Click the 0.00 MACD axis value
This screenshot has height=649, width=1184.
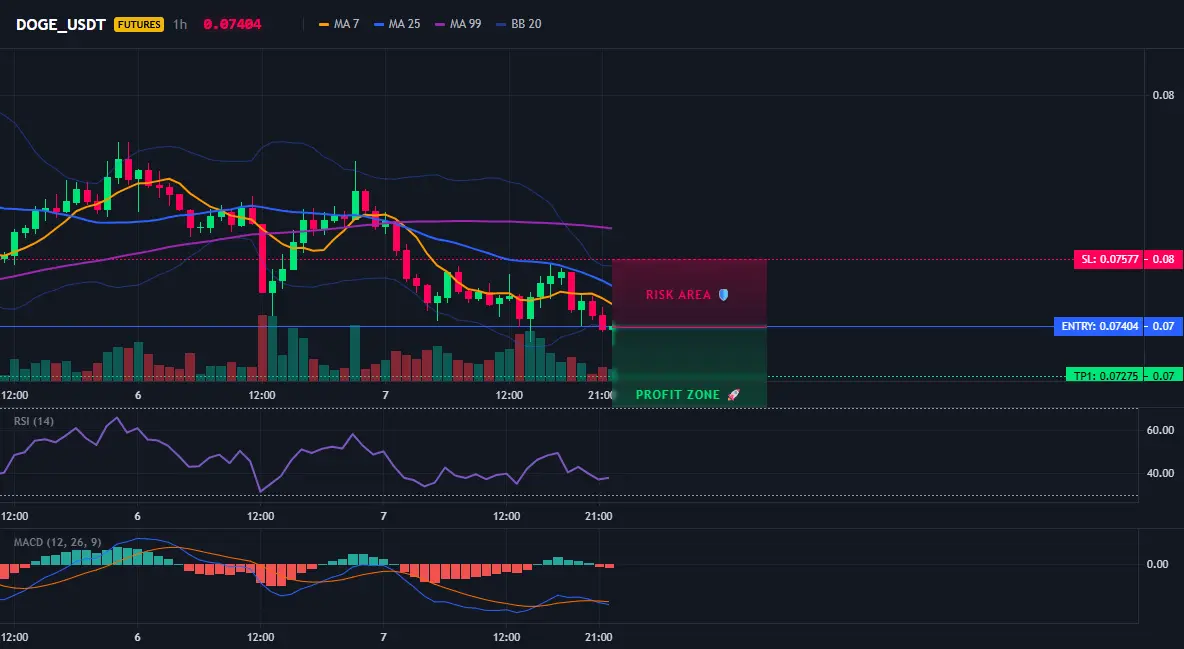coord(1158,564)
